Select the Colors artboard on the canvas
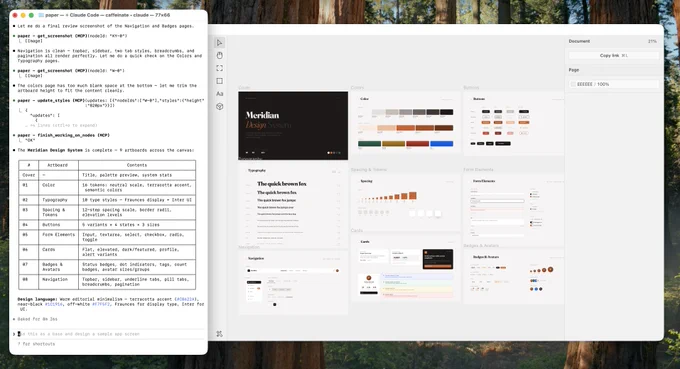680x369 pixels. [405, 123]
